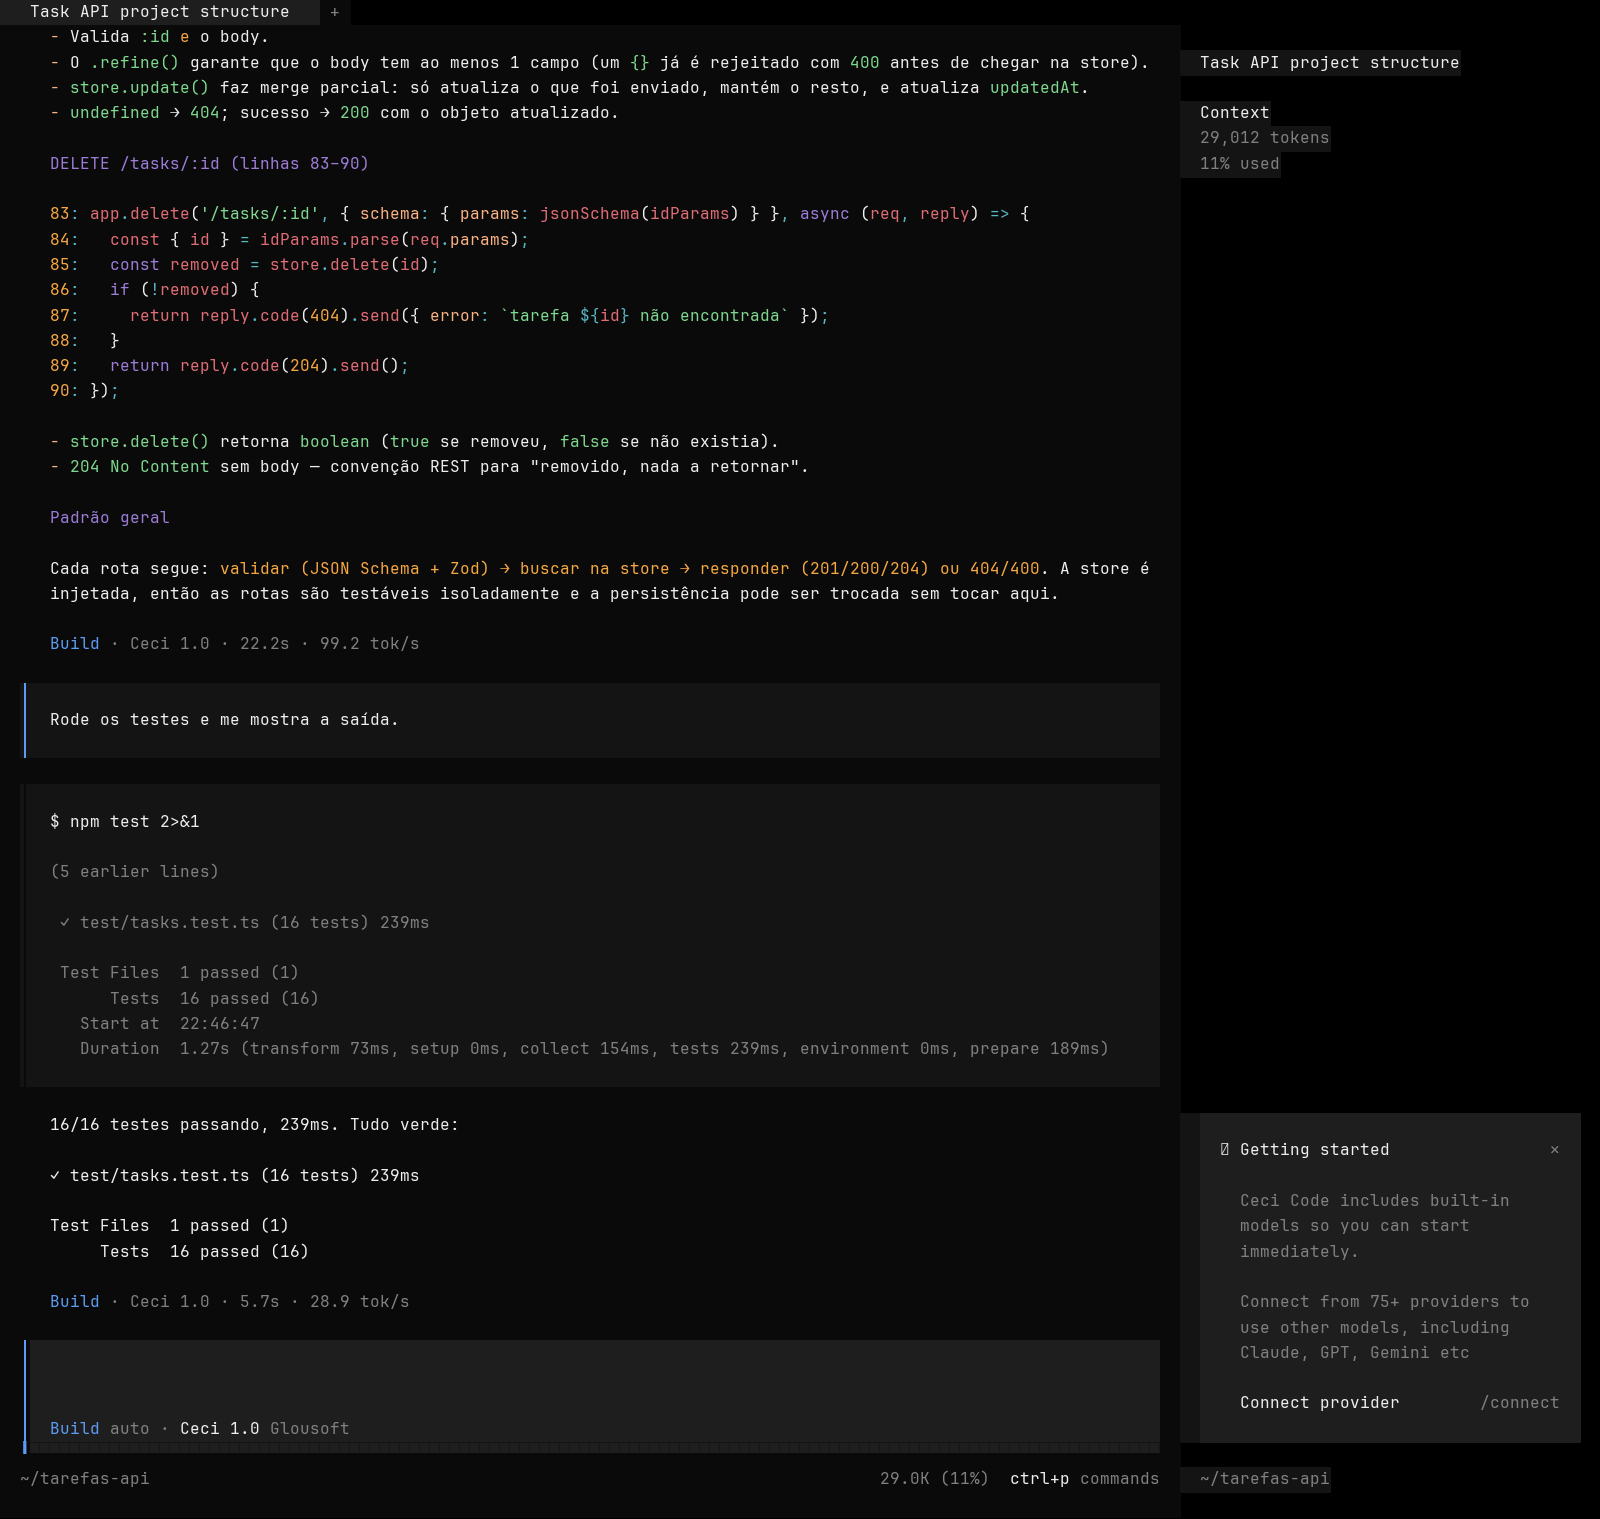Click the ctrl+p commands hint
1600x1519 pixels.
coord(1084,1479)
